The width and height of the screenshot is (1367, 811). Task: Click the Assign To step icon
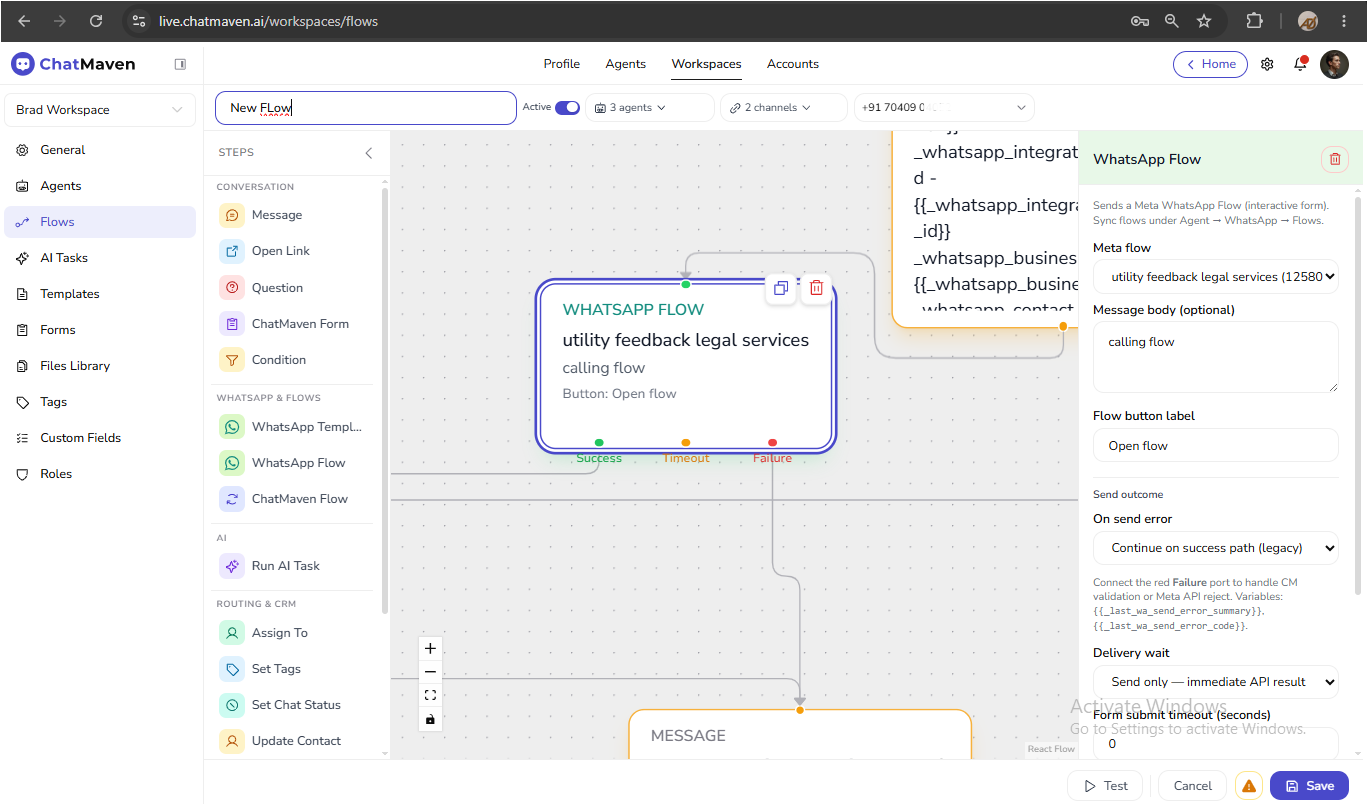232,633
